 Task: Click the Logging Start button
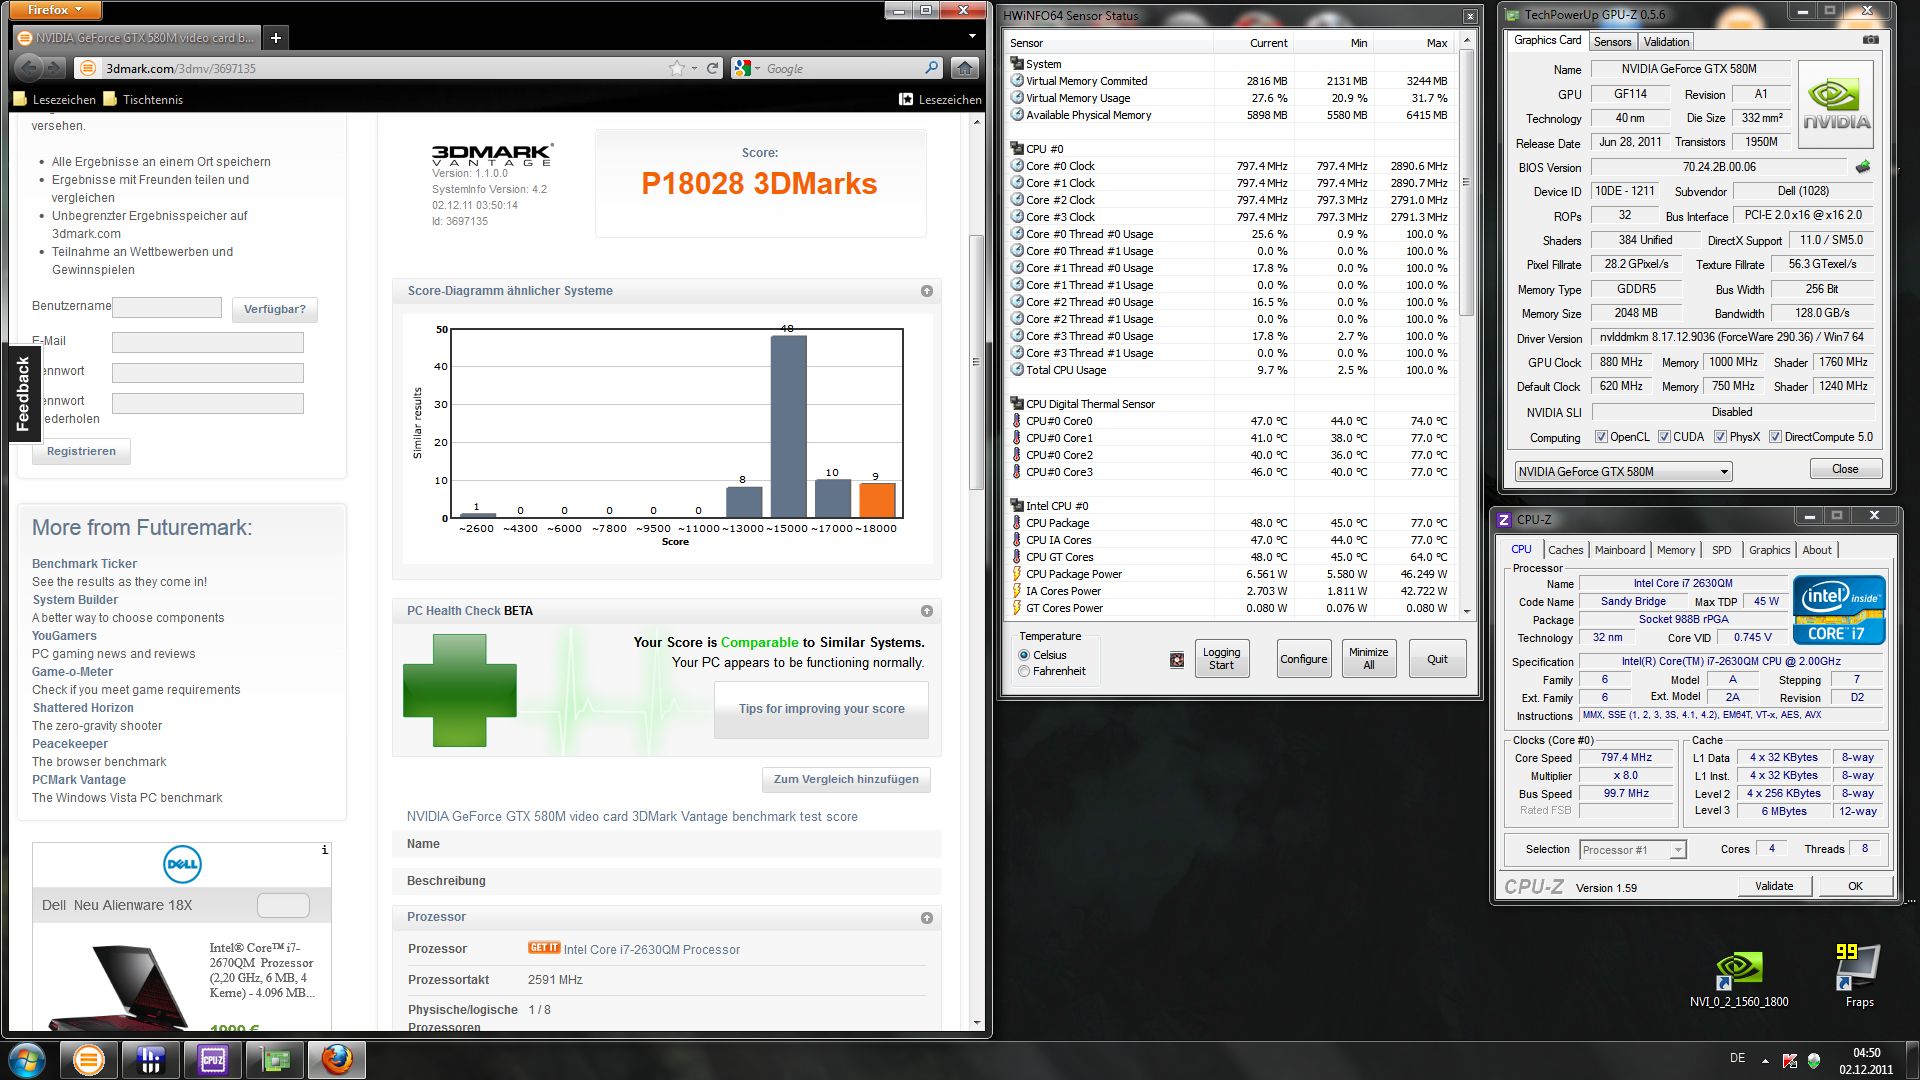point(1221,659)
